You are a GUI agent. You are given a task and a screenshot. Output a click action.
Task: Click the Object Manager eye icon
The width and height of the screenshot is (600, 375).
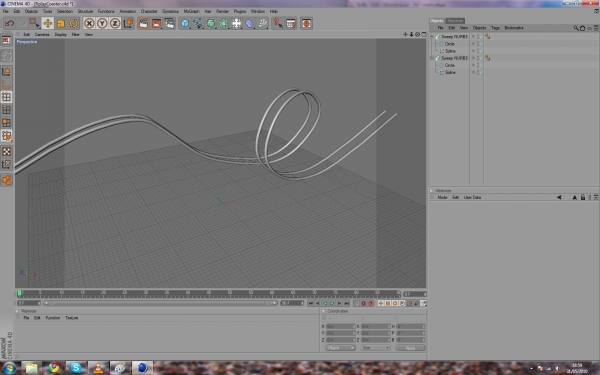pyautogui.click(x=590, y=28)
